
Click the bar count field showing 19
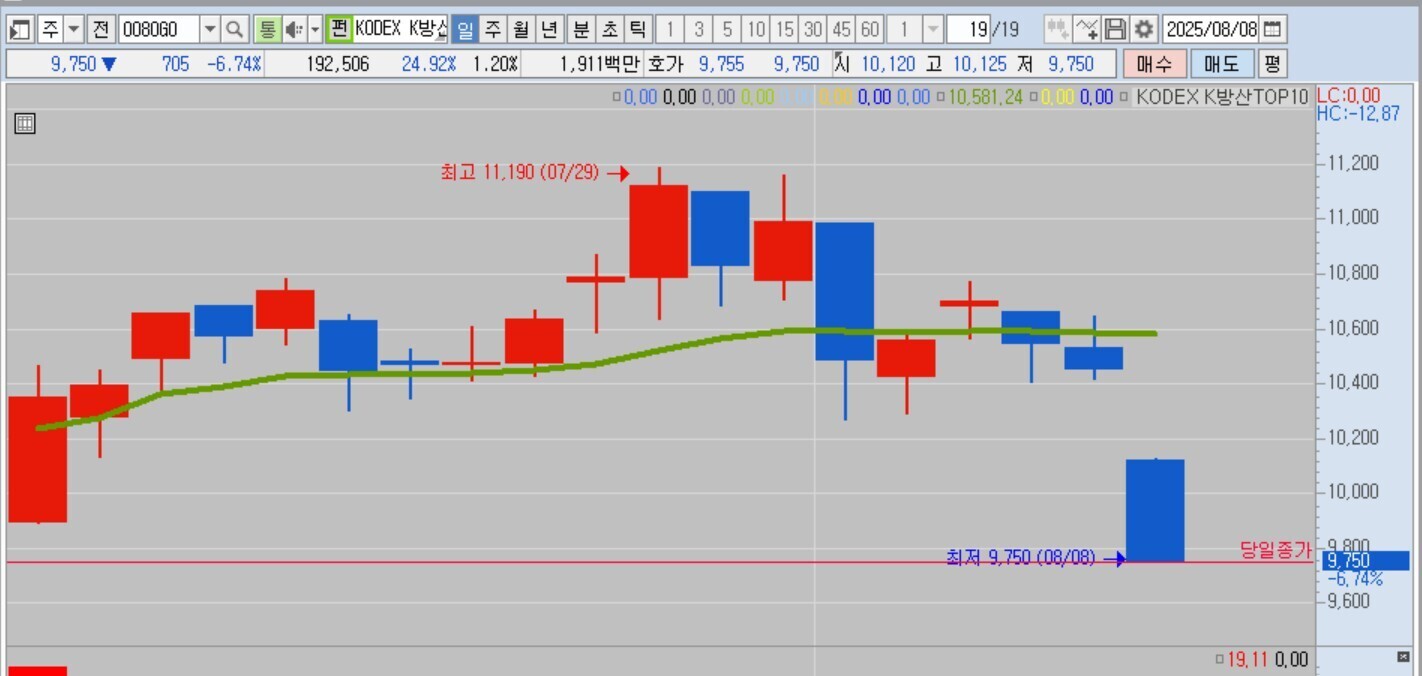(x=968, y=29)
